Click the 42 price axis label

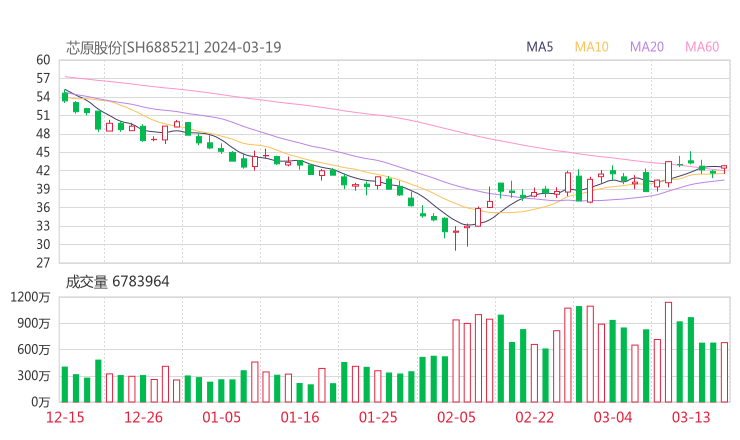[43, 170]
